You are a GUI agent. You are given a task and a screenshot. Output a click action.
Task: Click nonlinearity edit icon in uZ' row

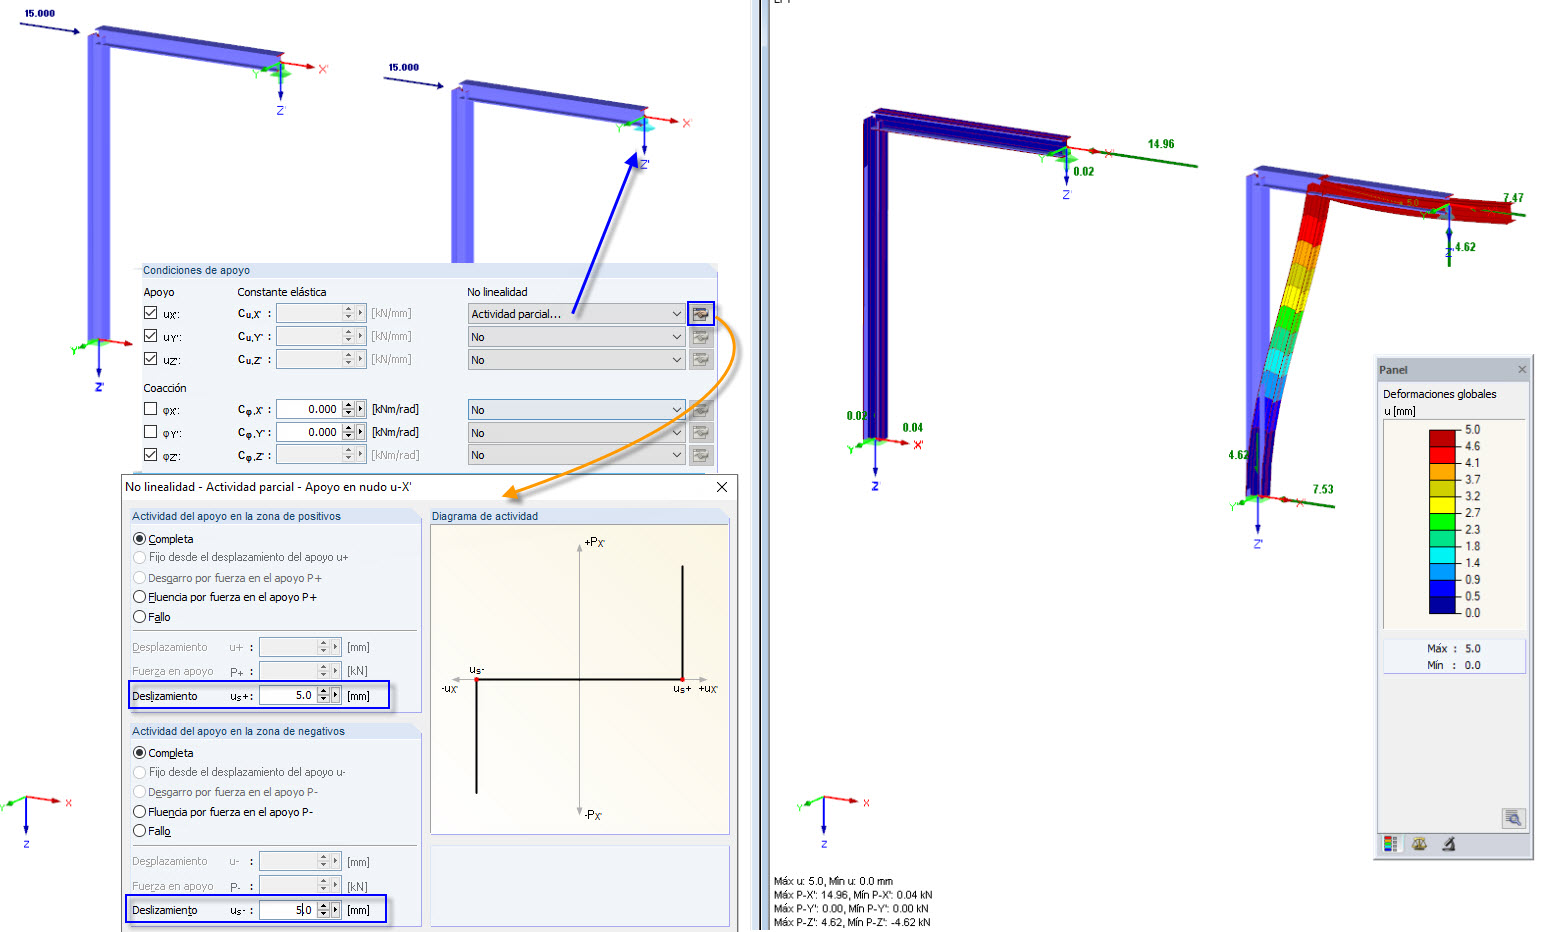pos(701,360)
